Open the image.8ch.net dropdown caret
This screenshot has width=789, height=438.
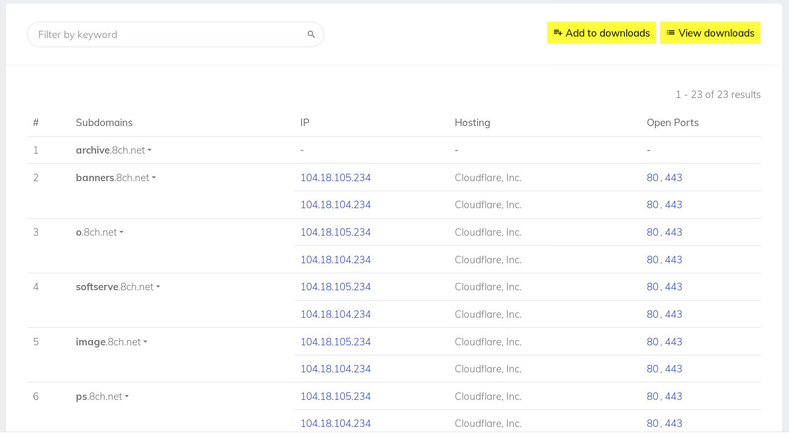tap(145, 342)
